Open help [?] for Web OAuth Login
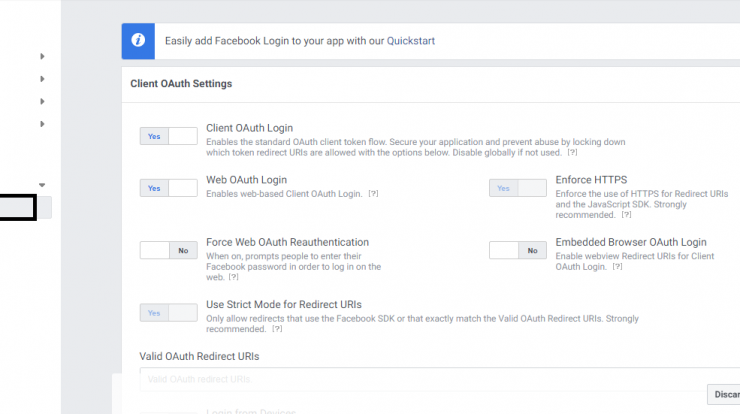The image size is (740, 414). 373,194
